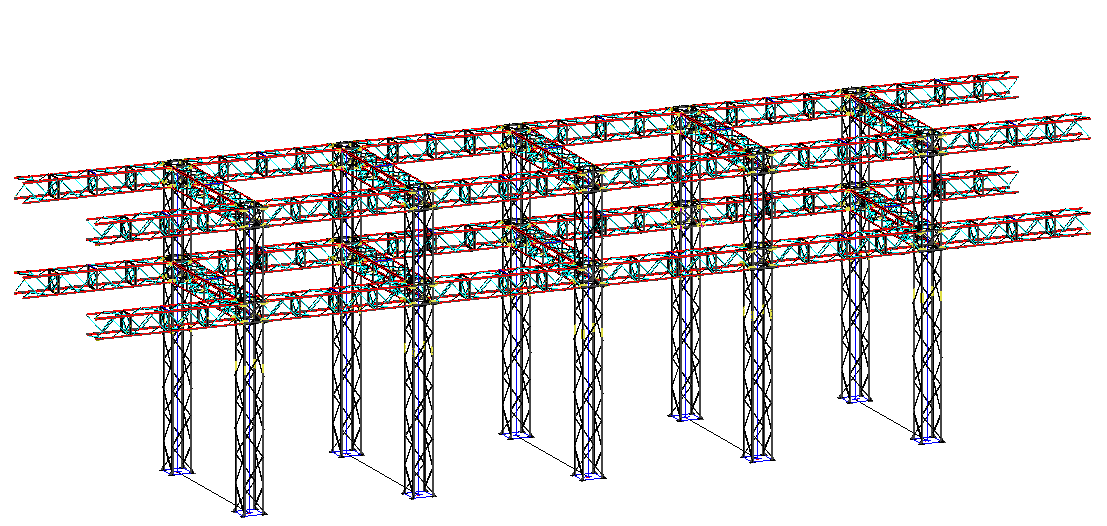Select the base plate of the nearest front-left tower
Viewport: 1107px width, 526px height.
(249, 512)
